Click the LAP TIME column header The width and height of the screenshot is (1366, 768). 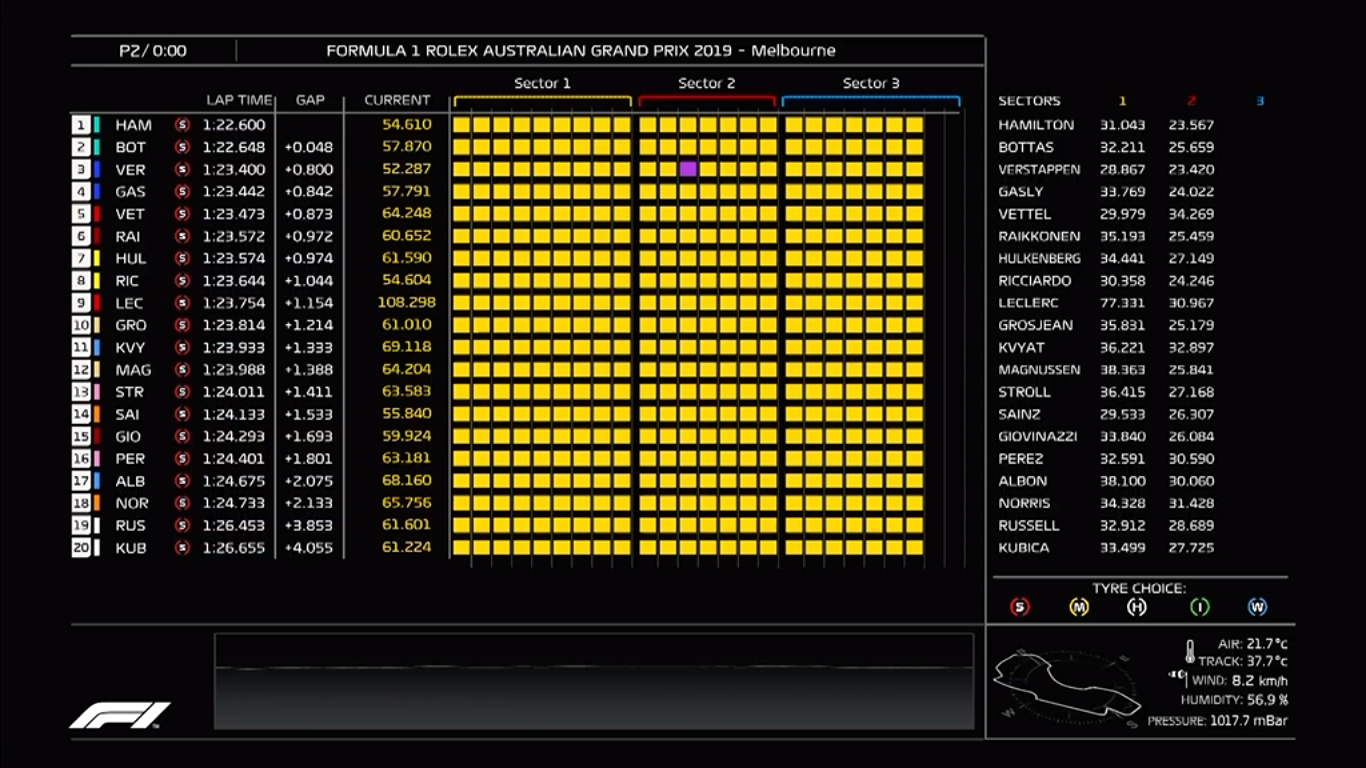pyautogui.click(x=239, y=100)
